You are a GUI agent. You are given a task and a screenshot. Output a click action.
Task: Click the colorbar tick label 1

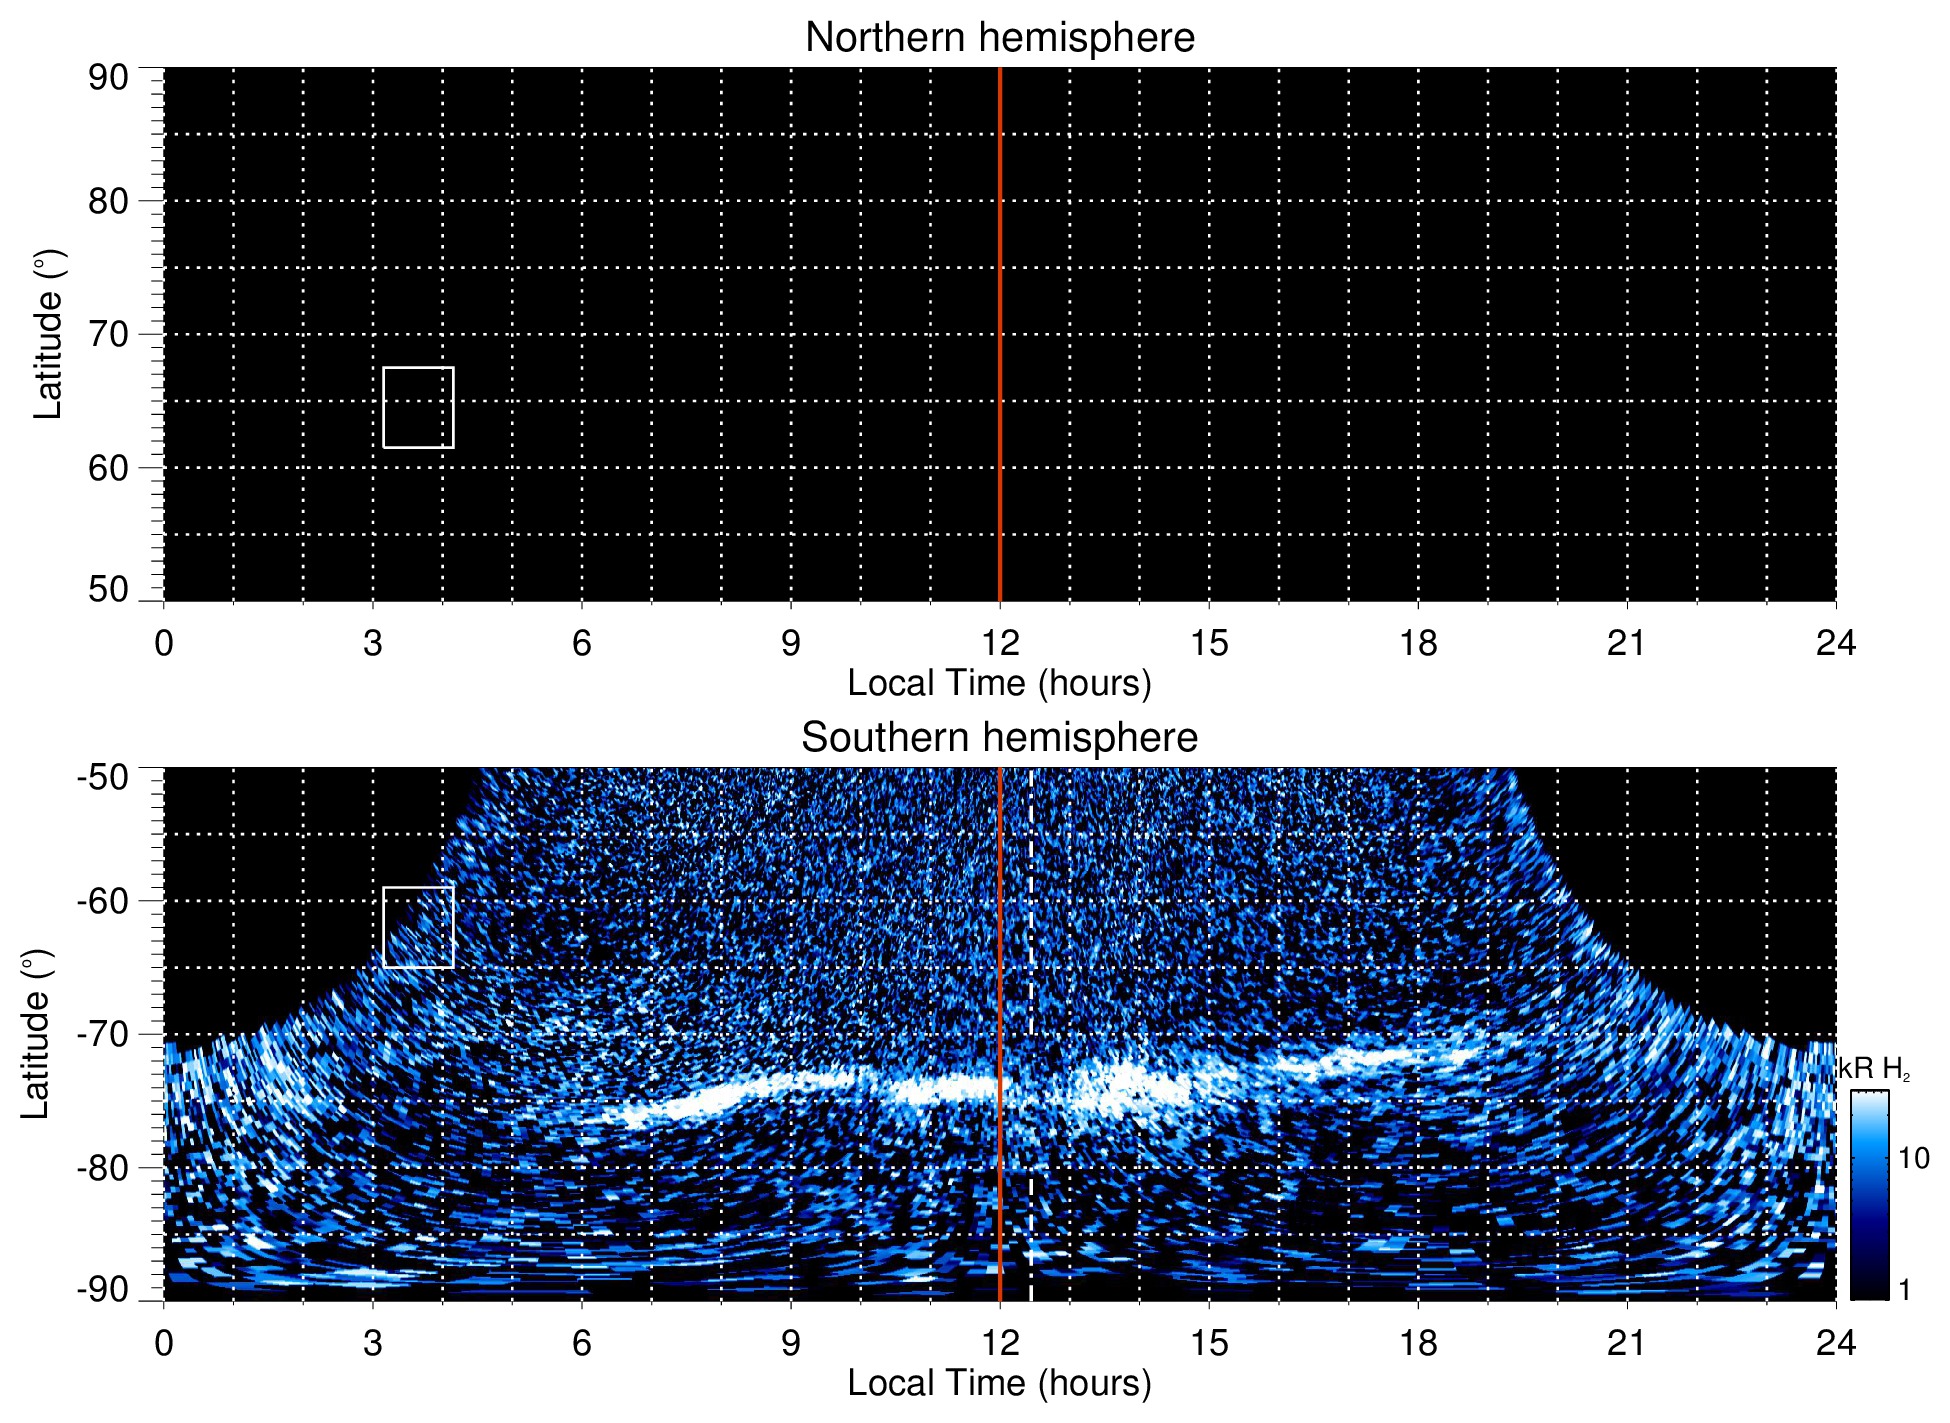point(1904,1290)
